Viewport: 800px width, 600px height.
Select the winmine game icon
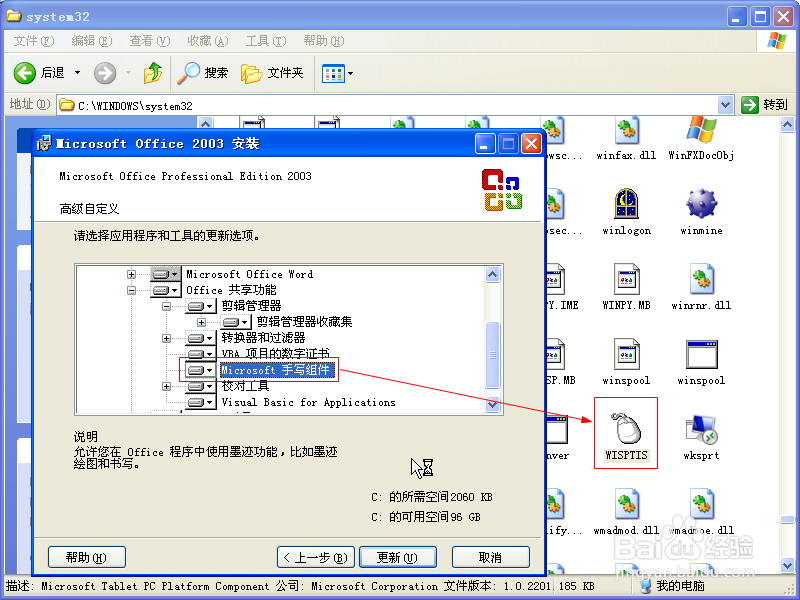(701, 205)
